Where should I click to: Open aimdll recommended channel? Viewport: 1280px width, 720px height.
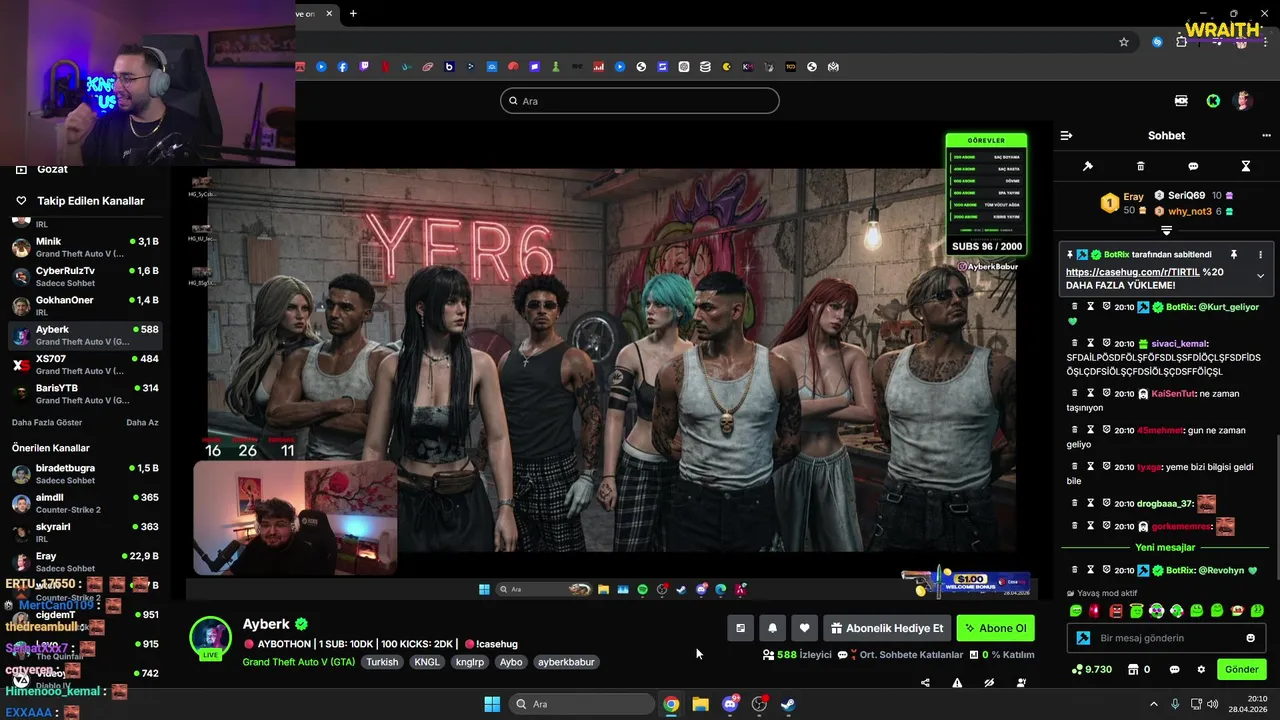click(x=85, y=502)
